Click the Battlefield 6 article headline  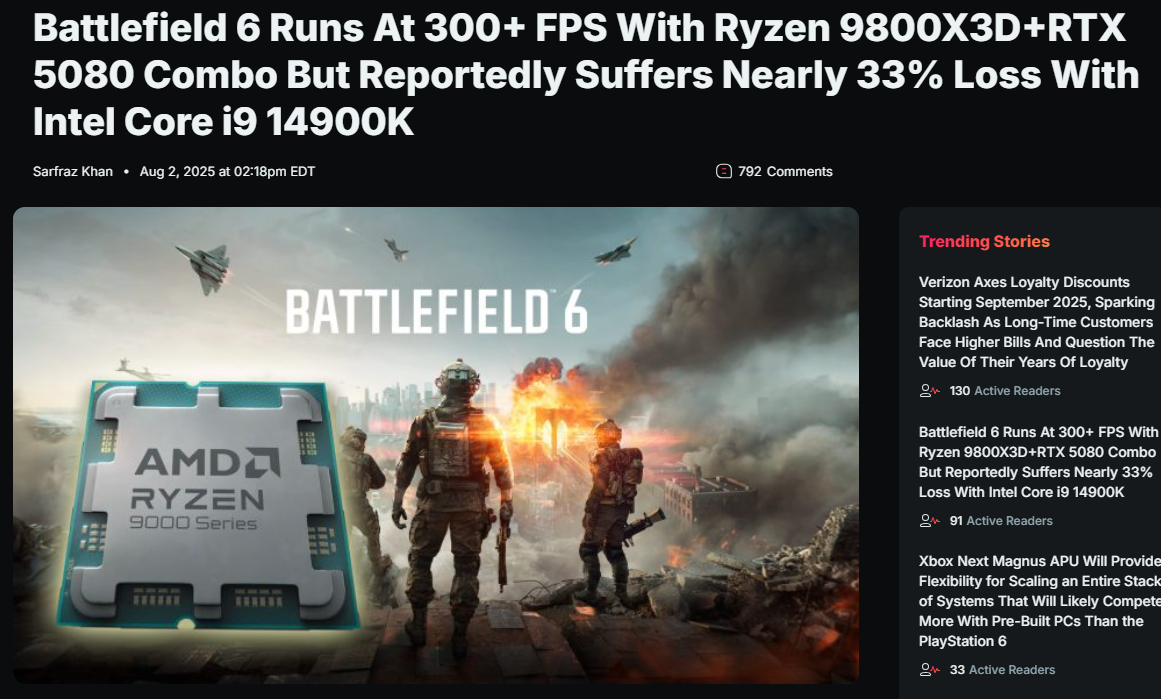click(x=586, y=75)
